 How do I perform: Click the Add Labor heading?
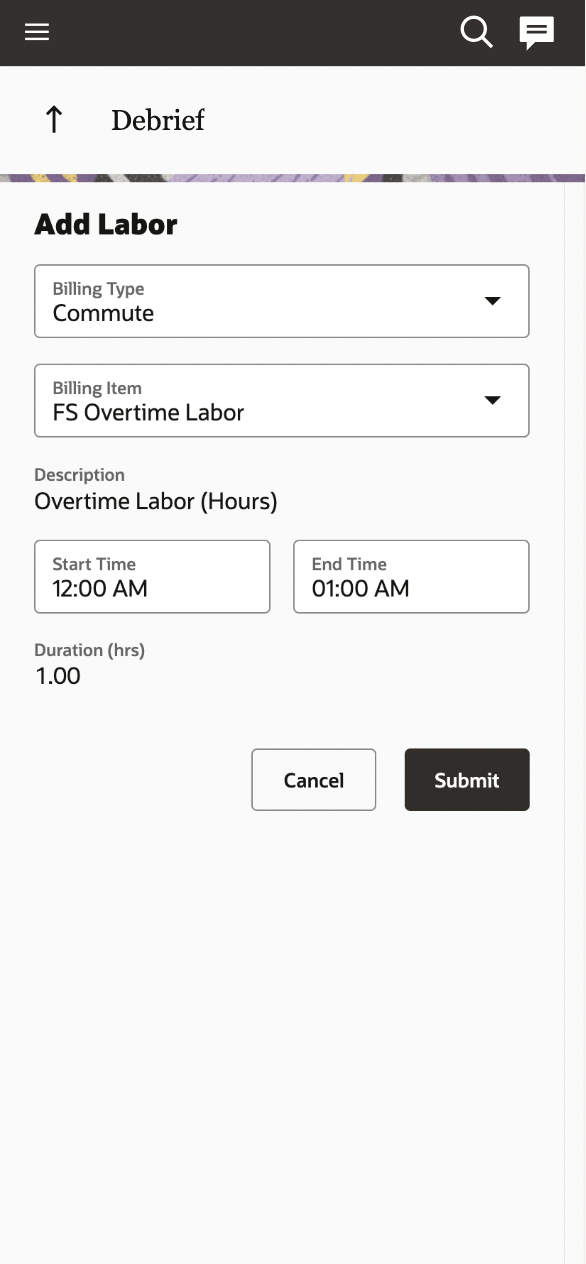pyautogui.click(x=106, y=225)
